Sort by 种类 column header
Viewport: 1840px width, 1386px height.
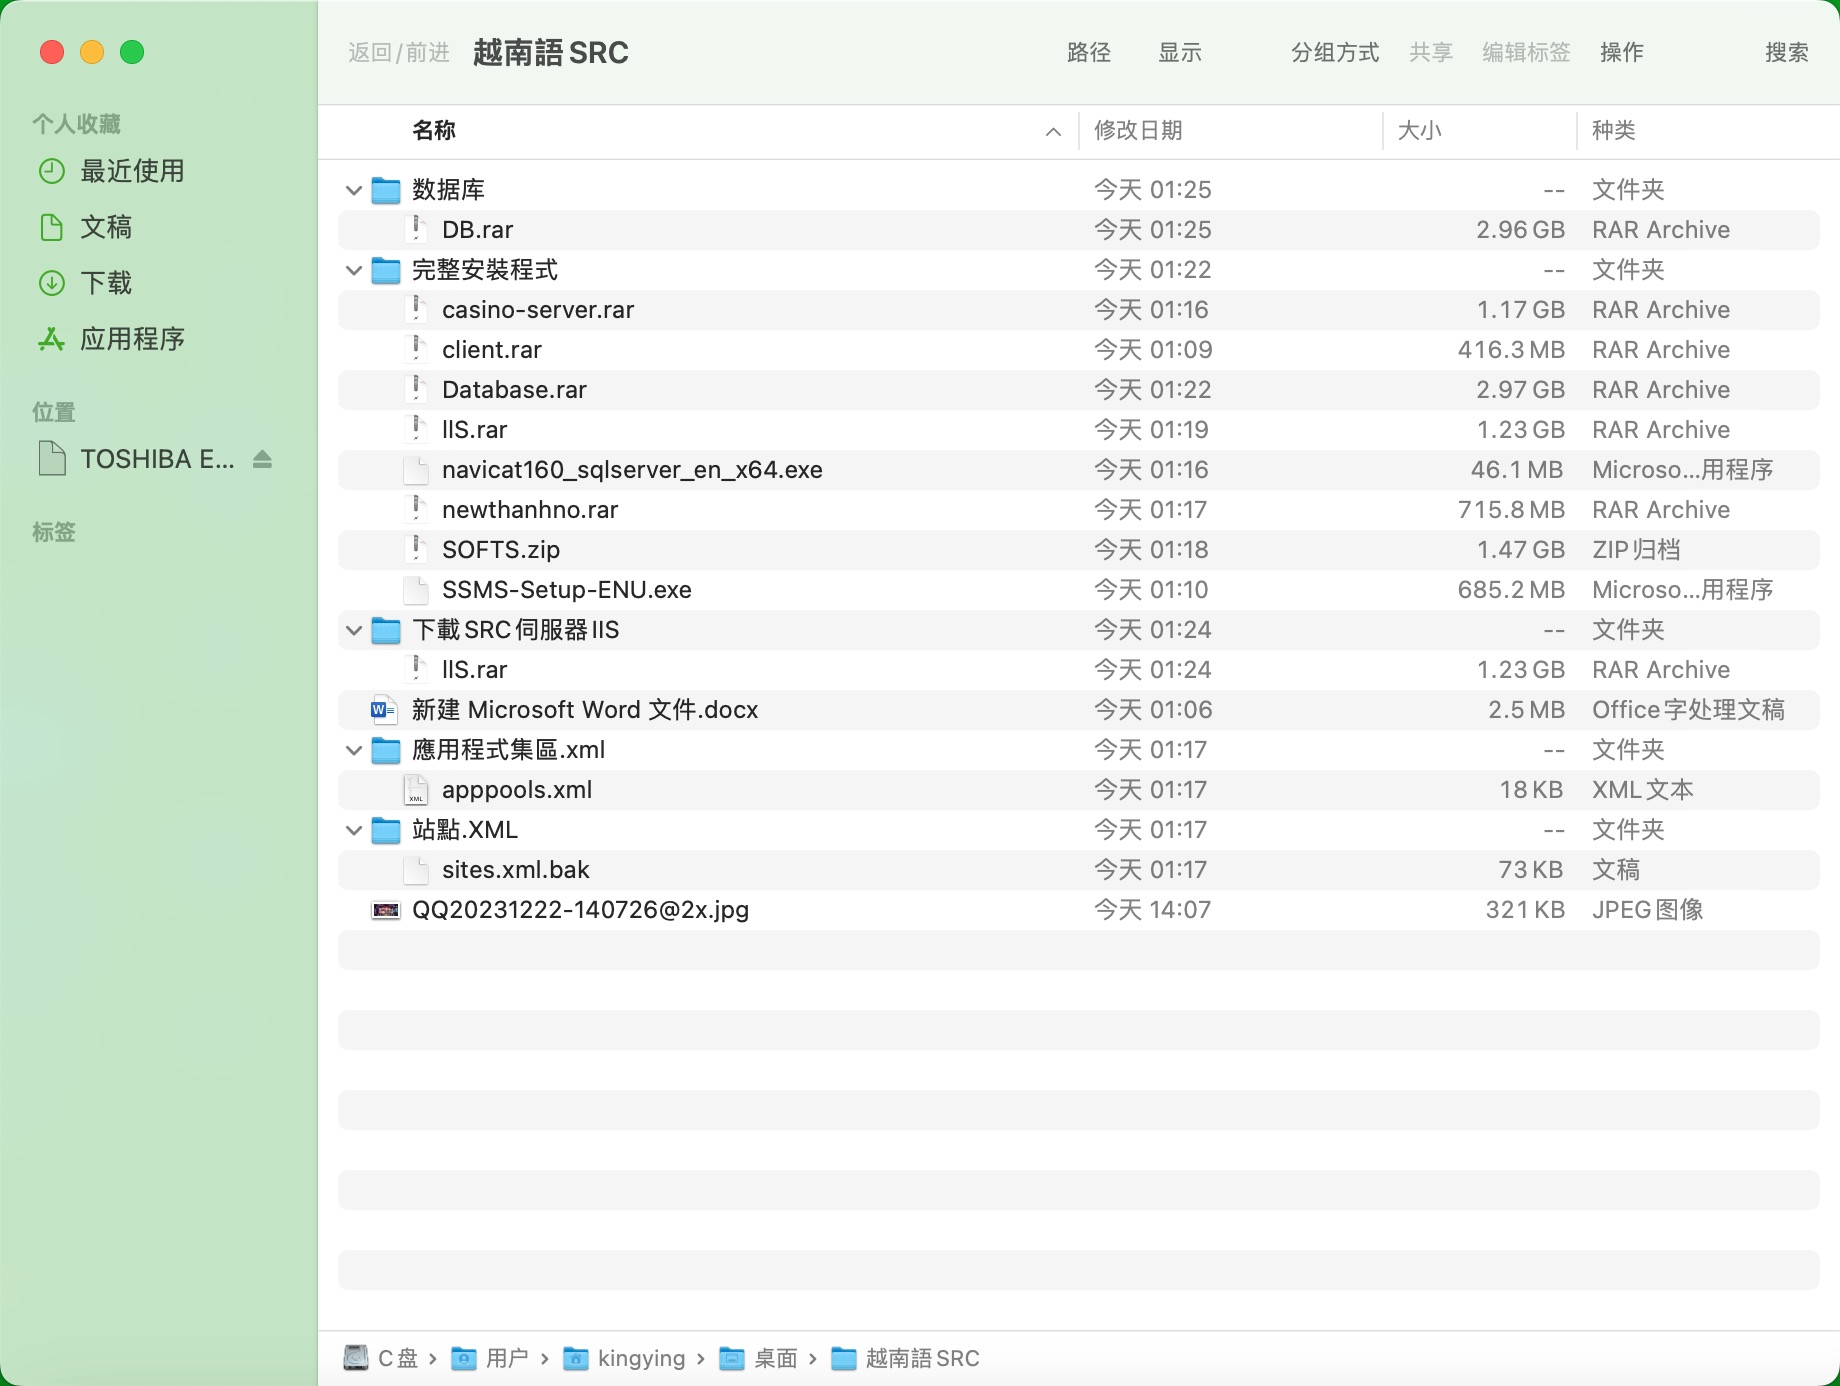coord(1614,130)
